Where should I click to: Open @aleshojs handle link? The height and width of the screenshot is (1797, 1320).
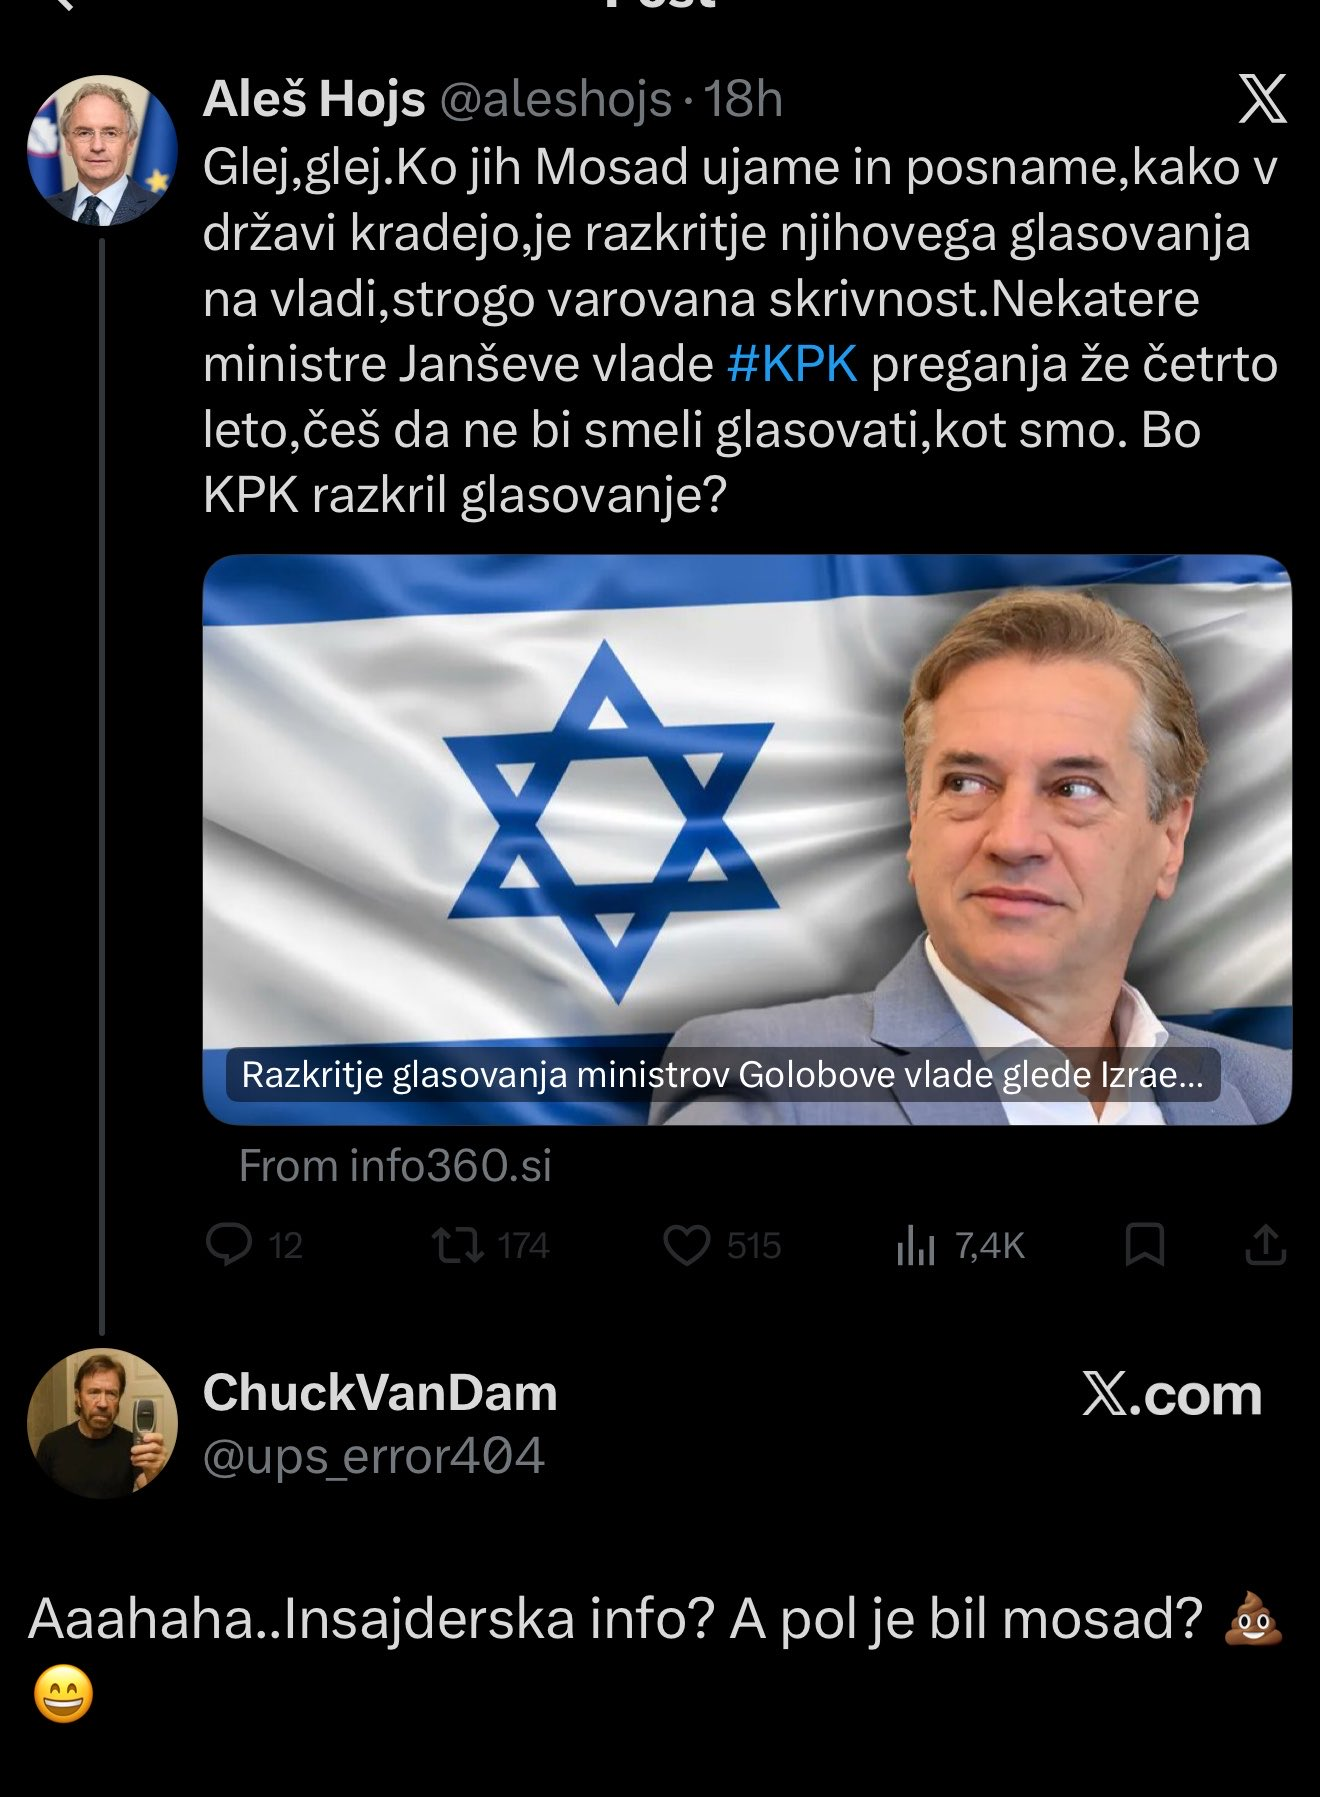point(555,99)
